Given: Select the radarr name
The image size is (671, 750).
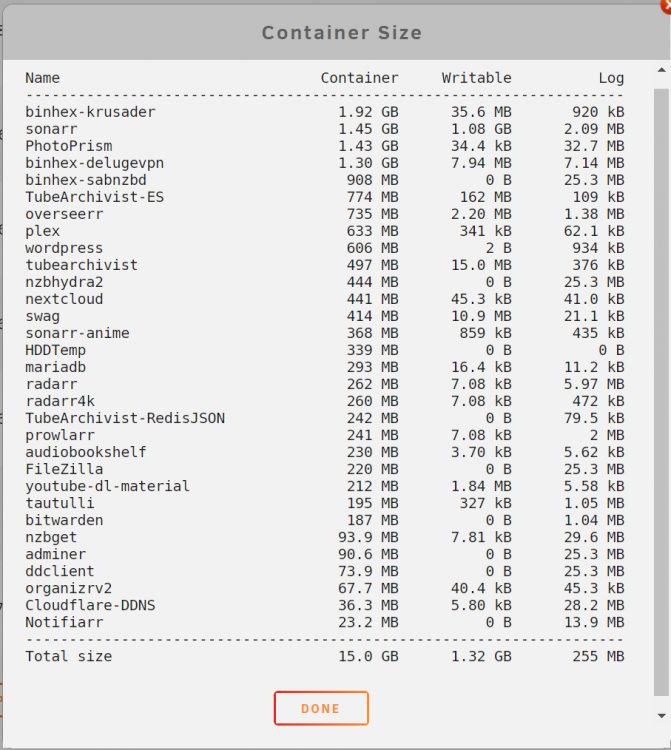Looking at the screenshot, I should (51, 385).
